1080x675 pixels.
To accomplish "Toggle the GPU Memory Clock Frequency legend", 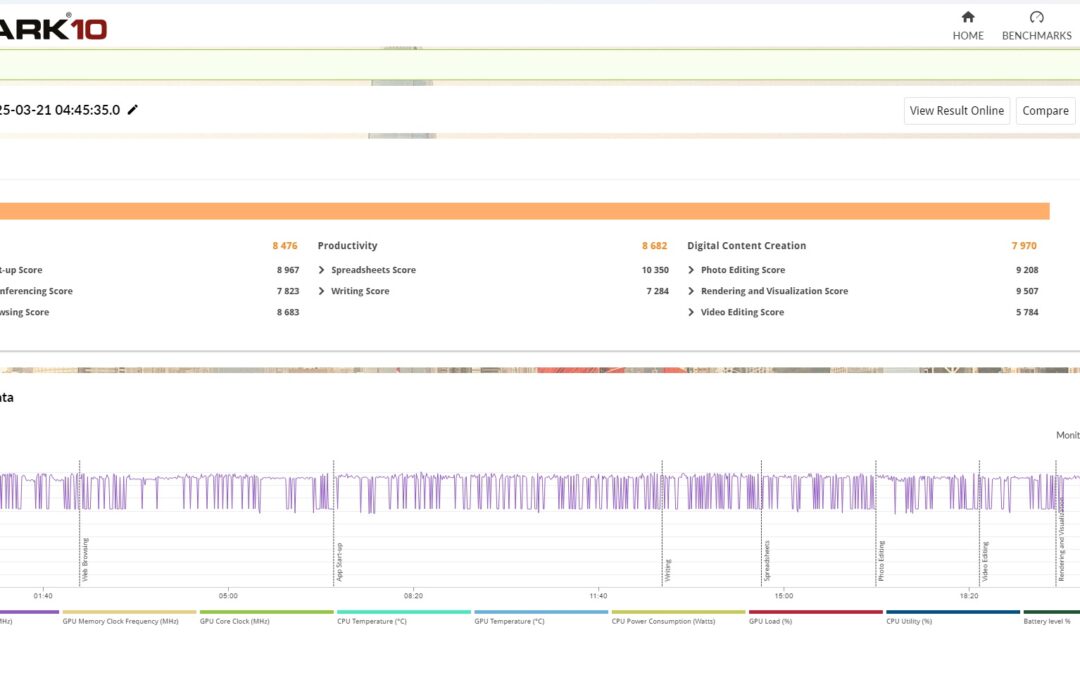I will [x=120, y=621].
